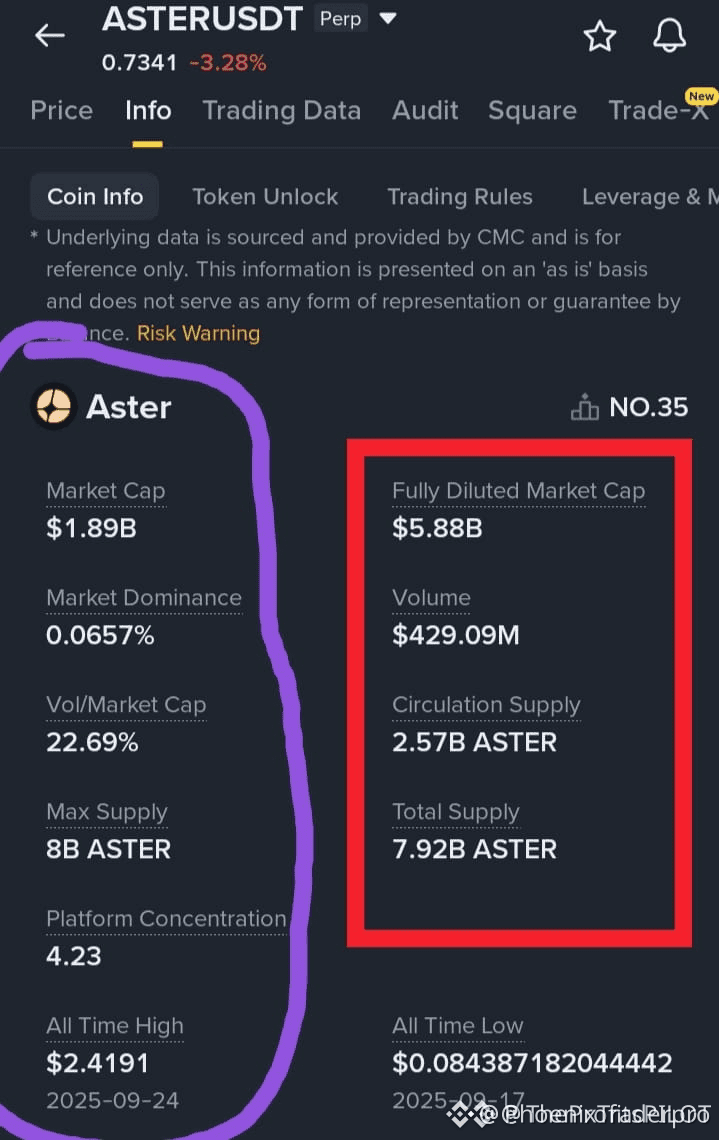Viewport: 719px width, 1140px height.
Task: Open the Perp contract type dropdown
Action: (388, 18)
